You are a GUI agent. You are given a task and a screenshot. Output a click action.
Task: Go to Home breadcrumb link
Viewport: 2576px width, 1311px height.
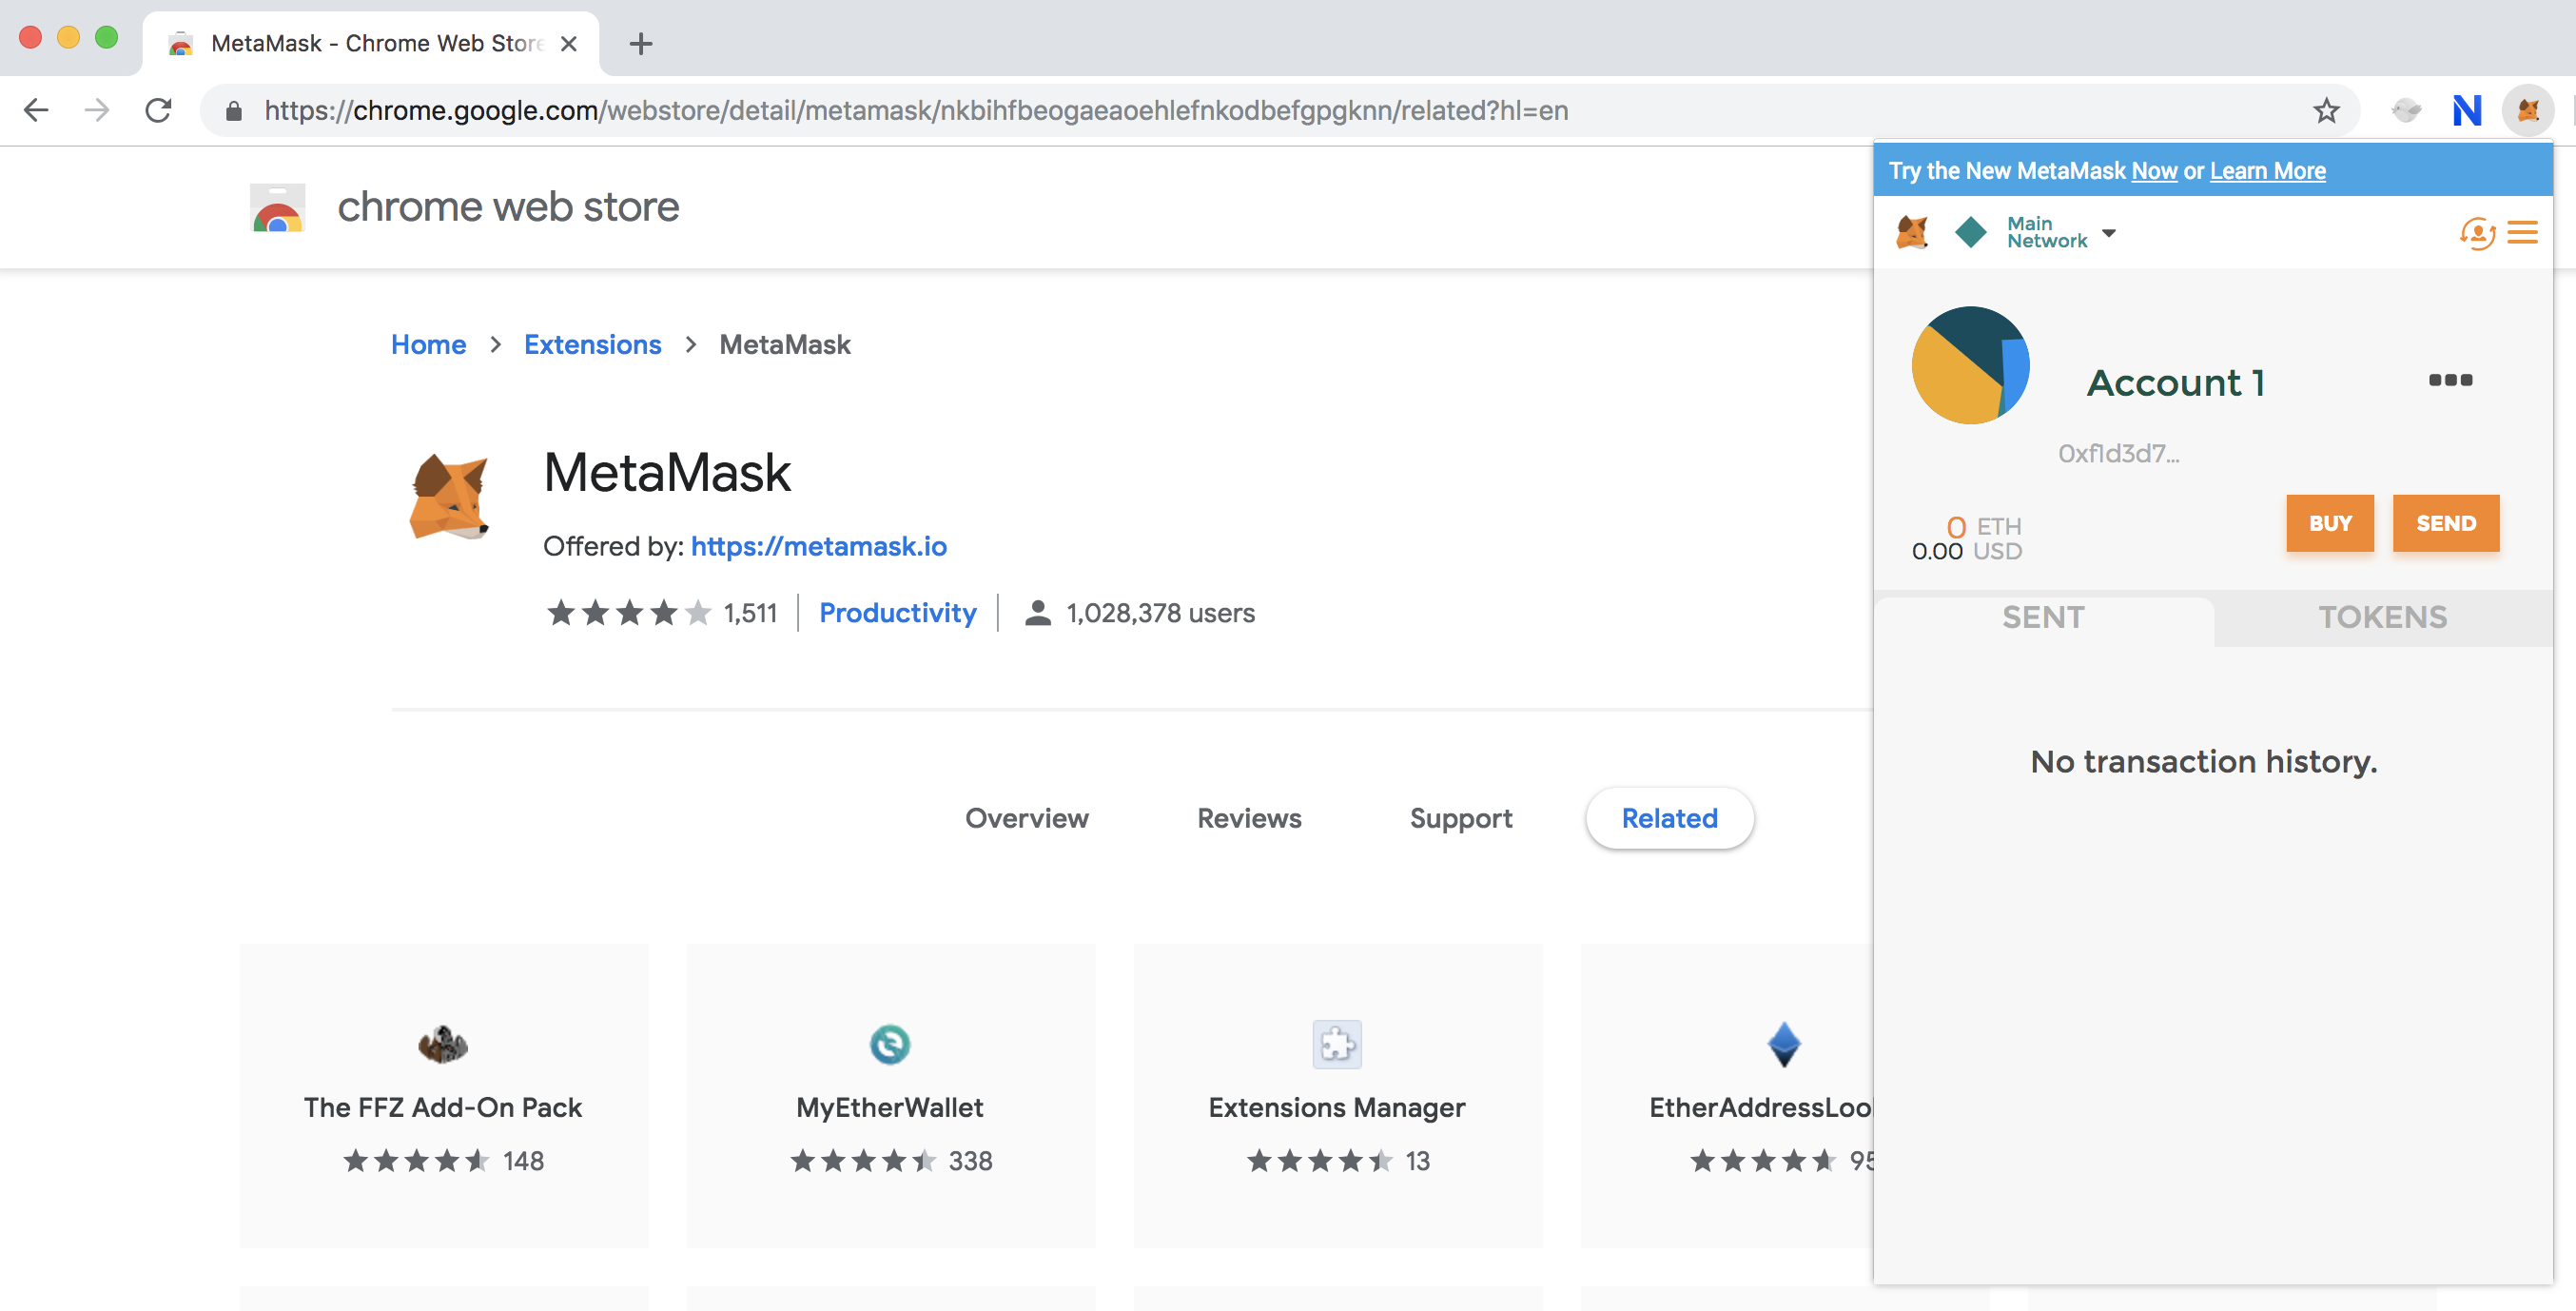coord(428,345)
